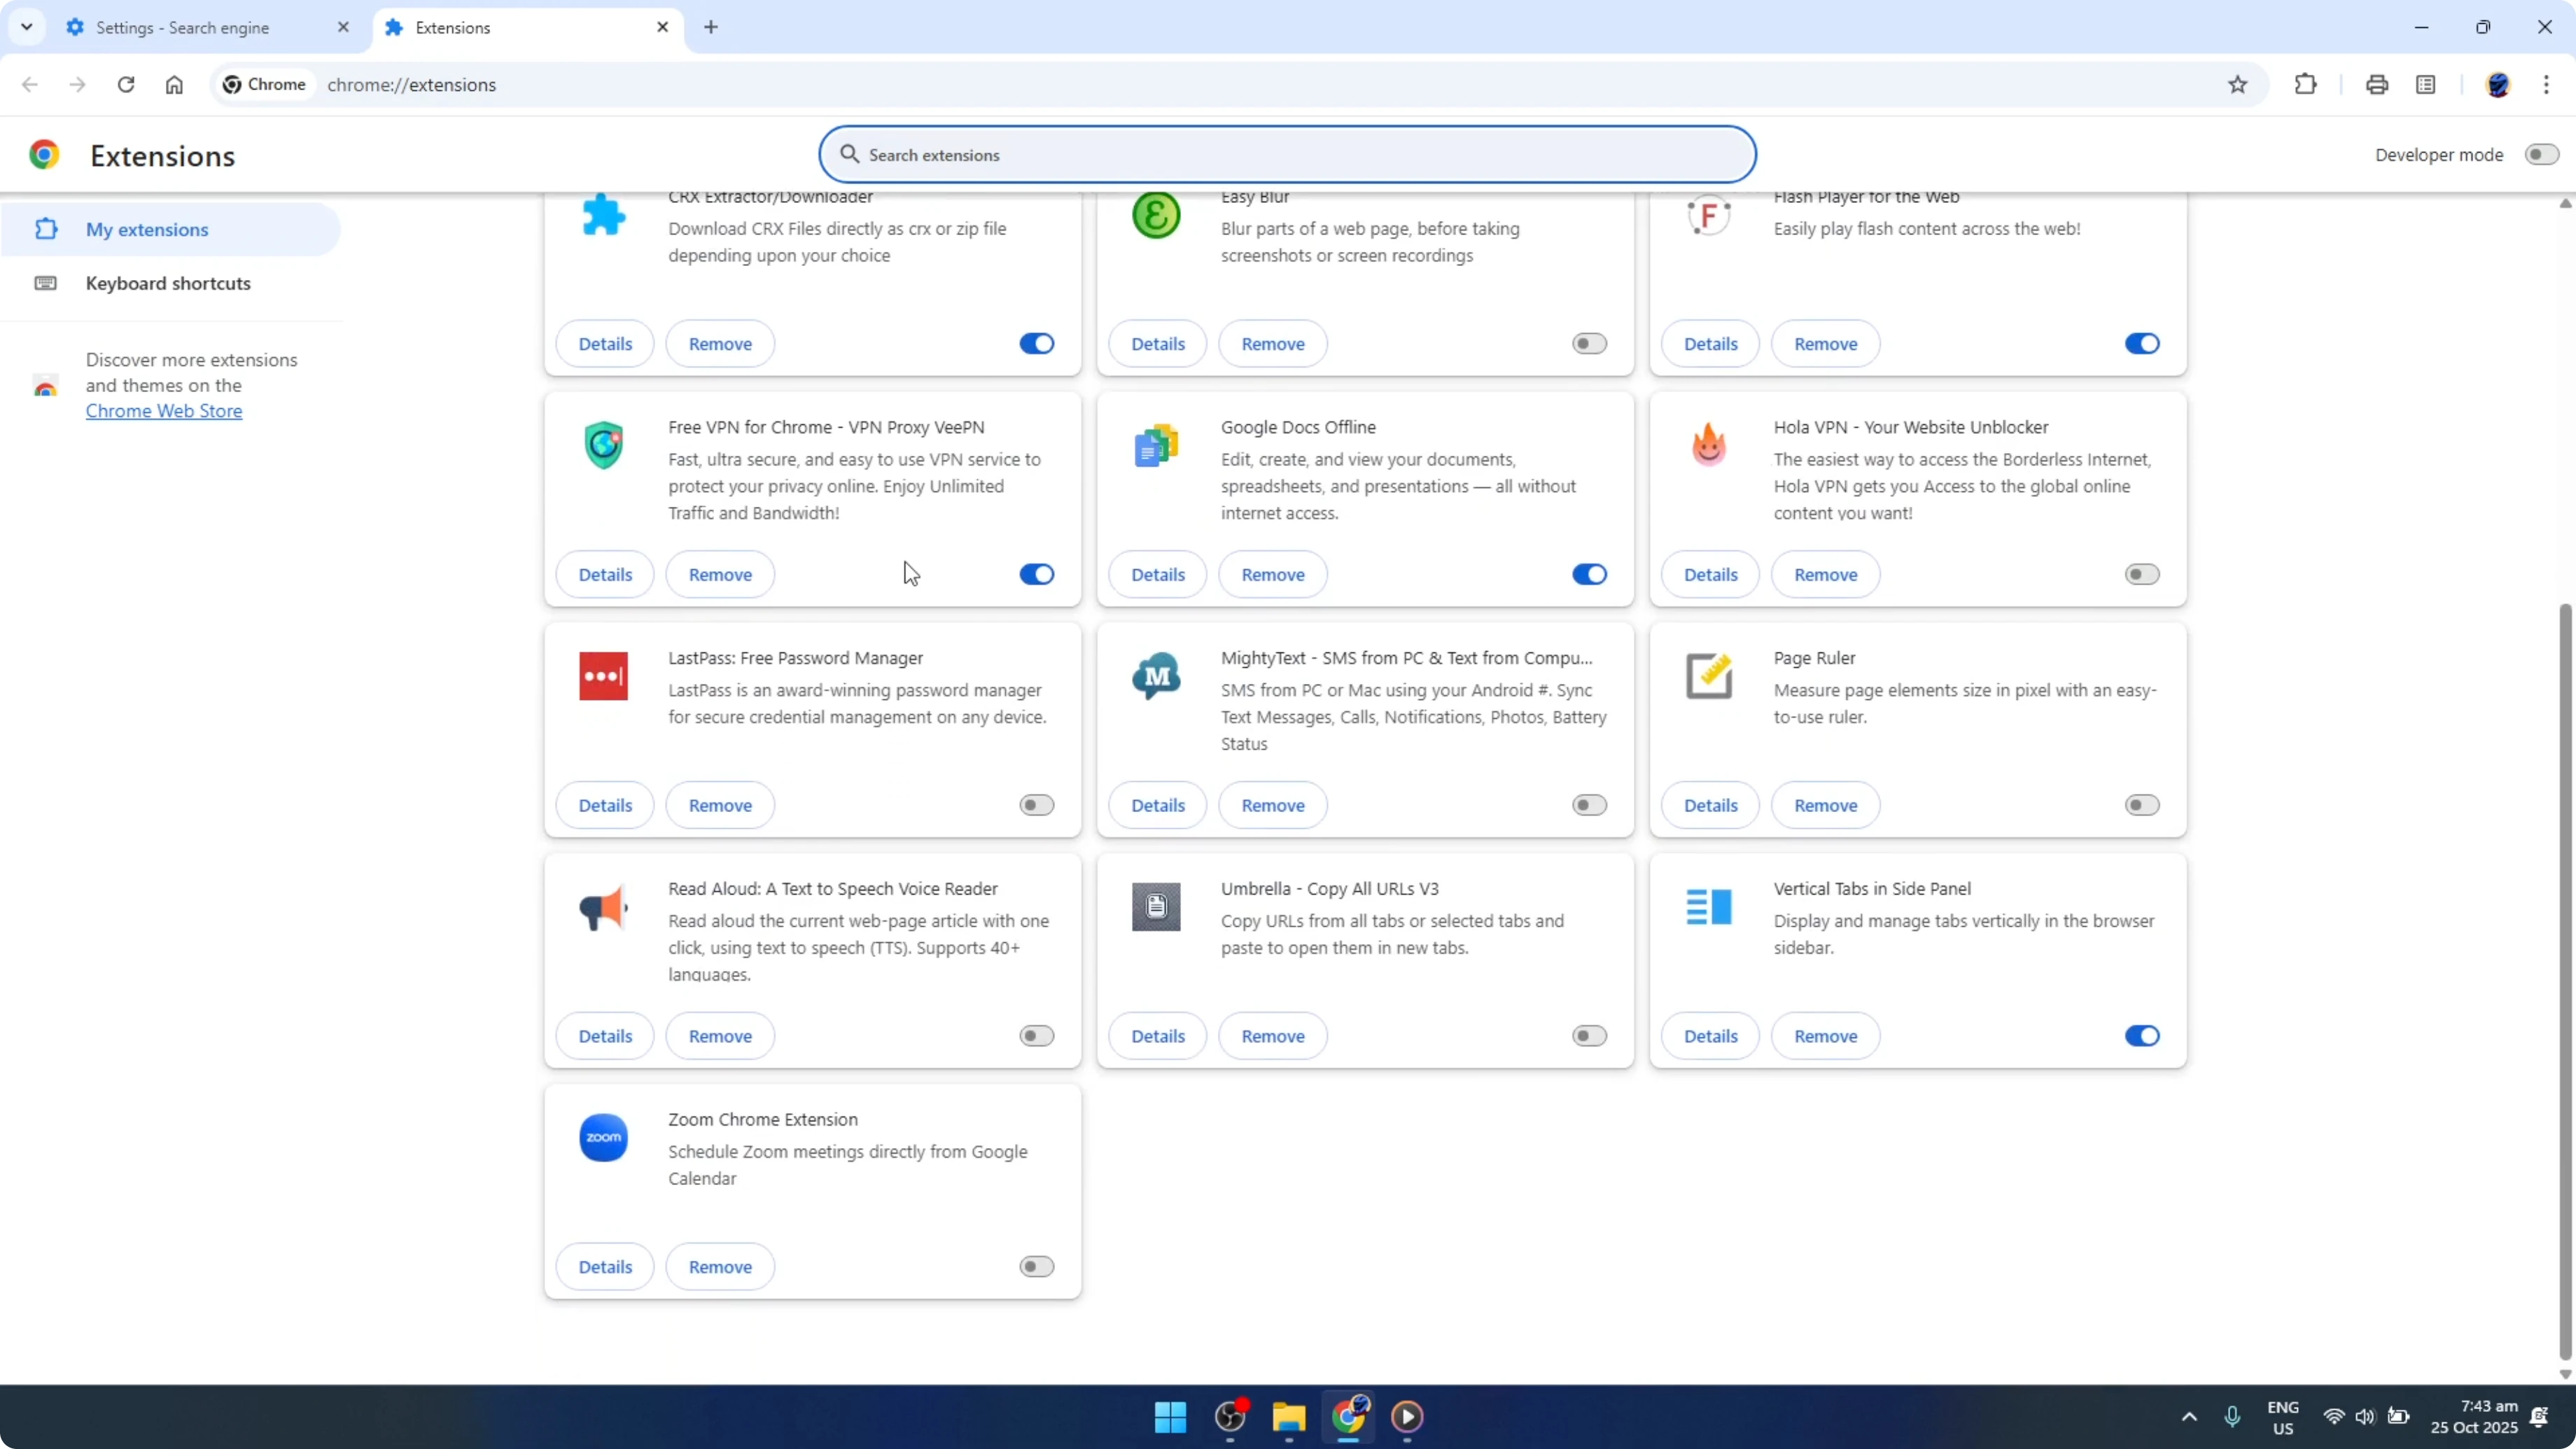The width and height of the screenshot is (2576, 1449).
Task: Open the extensions puzzle toolbar icon
Action: coord(2306,85)
